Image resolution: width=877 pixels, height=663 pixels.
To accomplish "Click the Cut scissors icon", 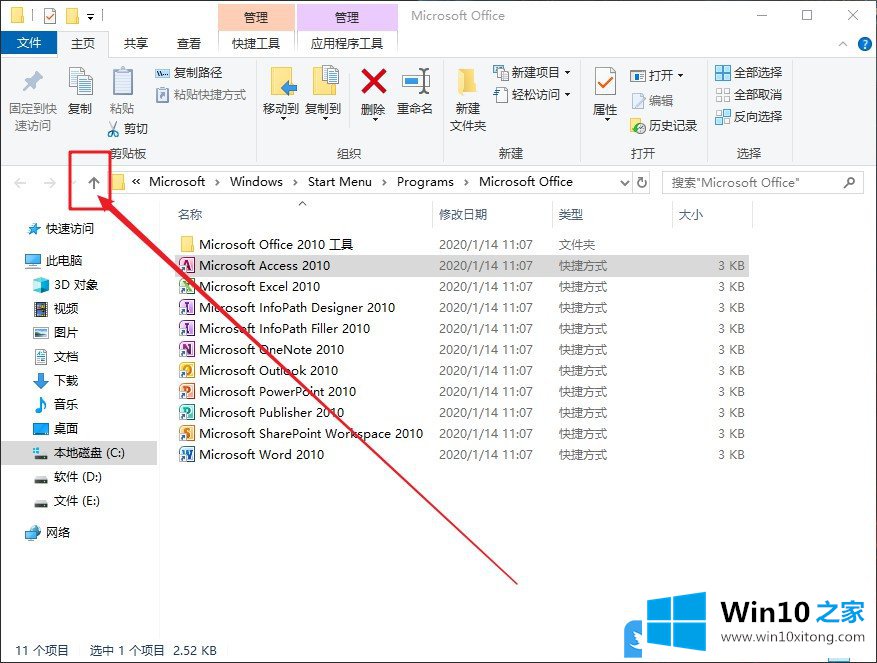I will coord(113,129).
